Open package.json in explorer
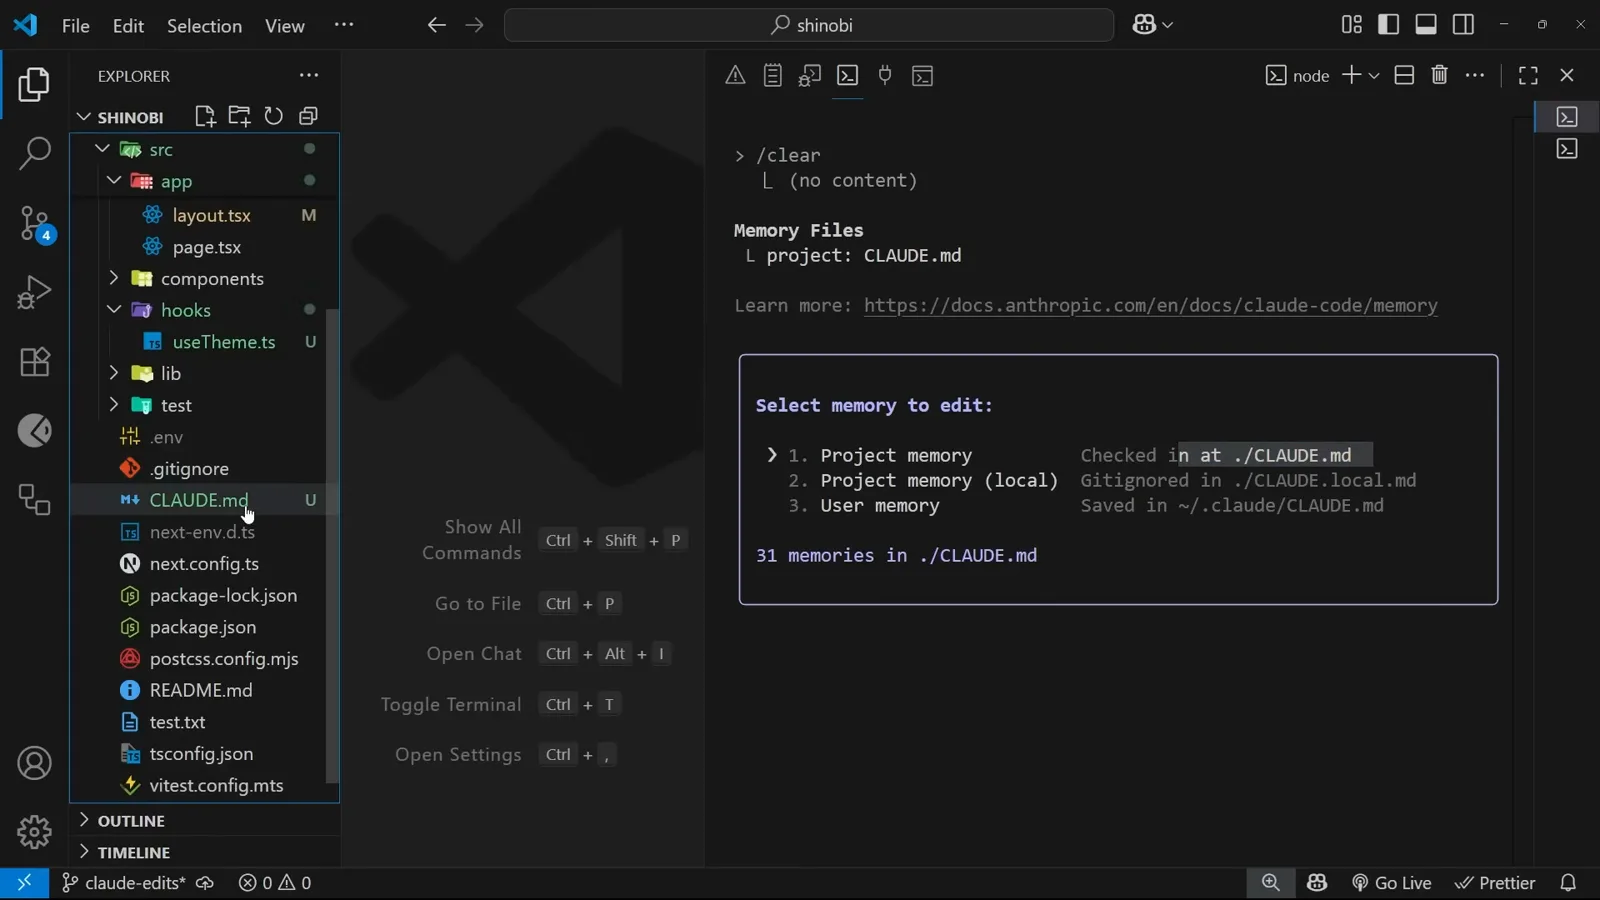The height and width of the screenshot is (900, 1600). tap(204, 627)
